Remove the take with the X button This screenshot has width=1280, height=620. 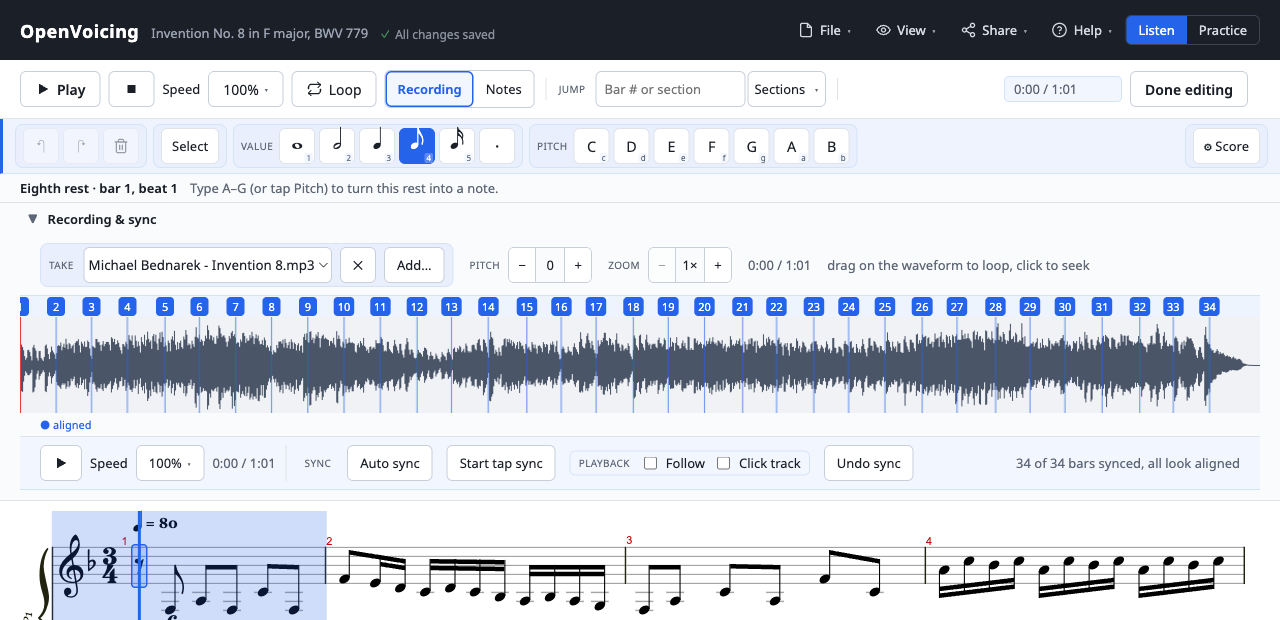(x=357, y=265)
